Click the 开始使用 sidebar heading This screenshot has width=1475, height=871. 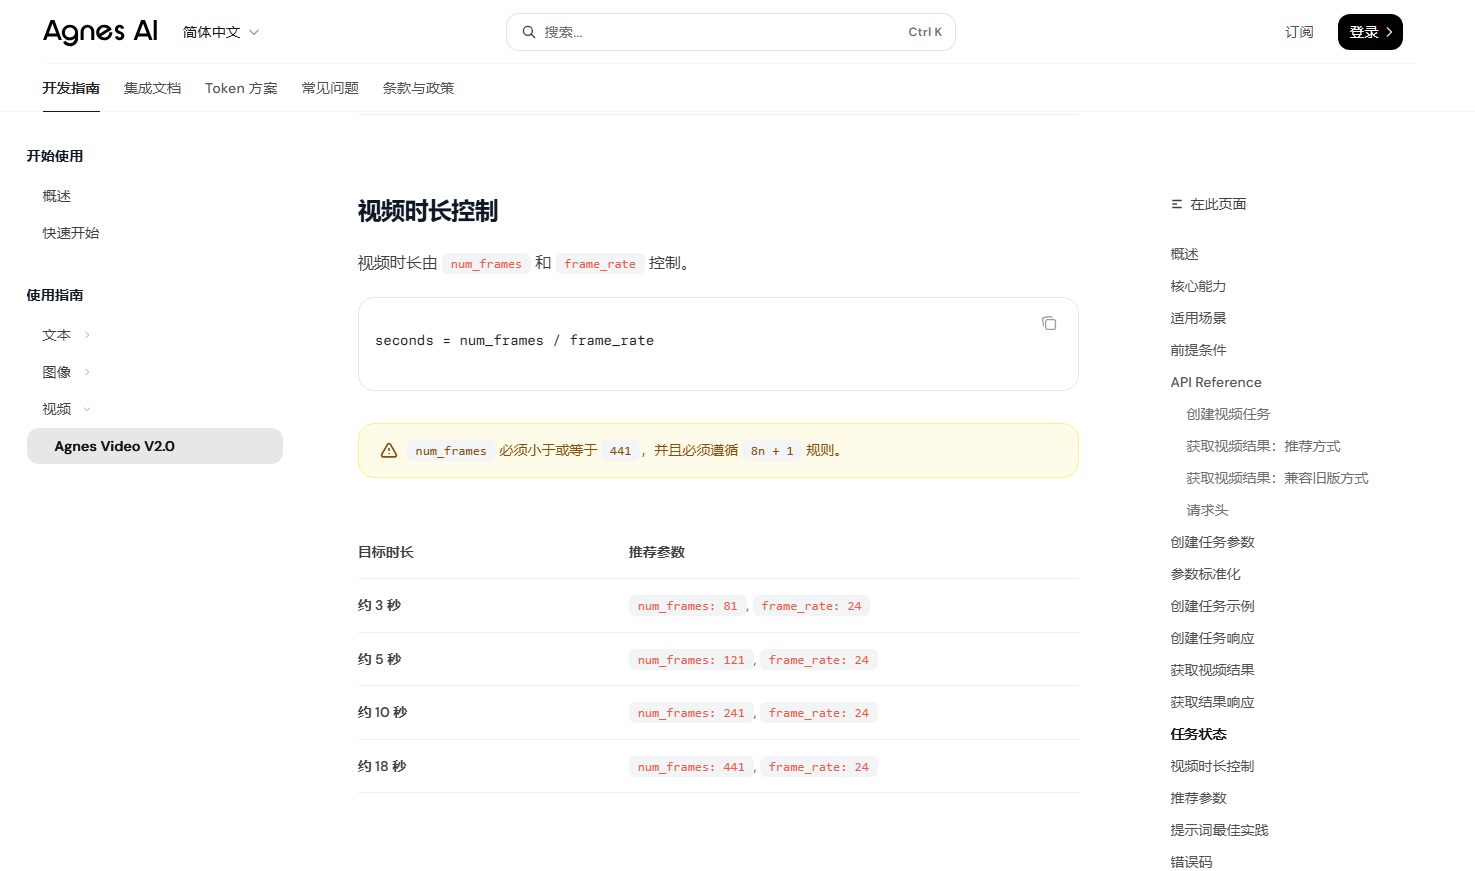click(55, 156)
